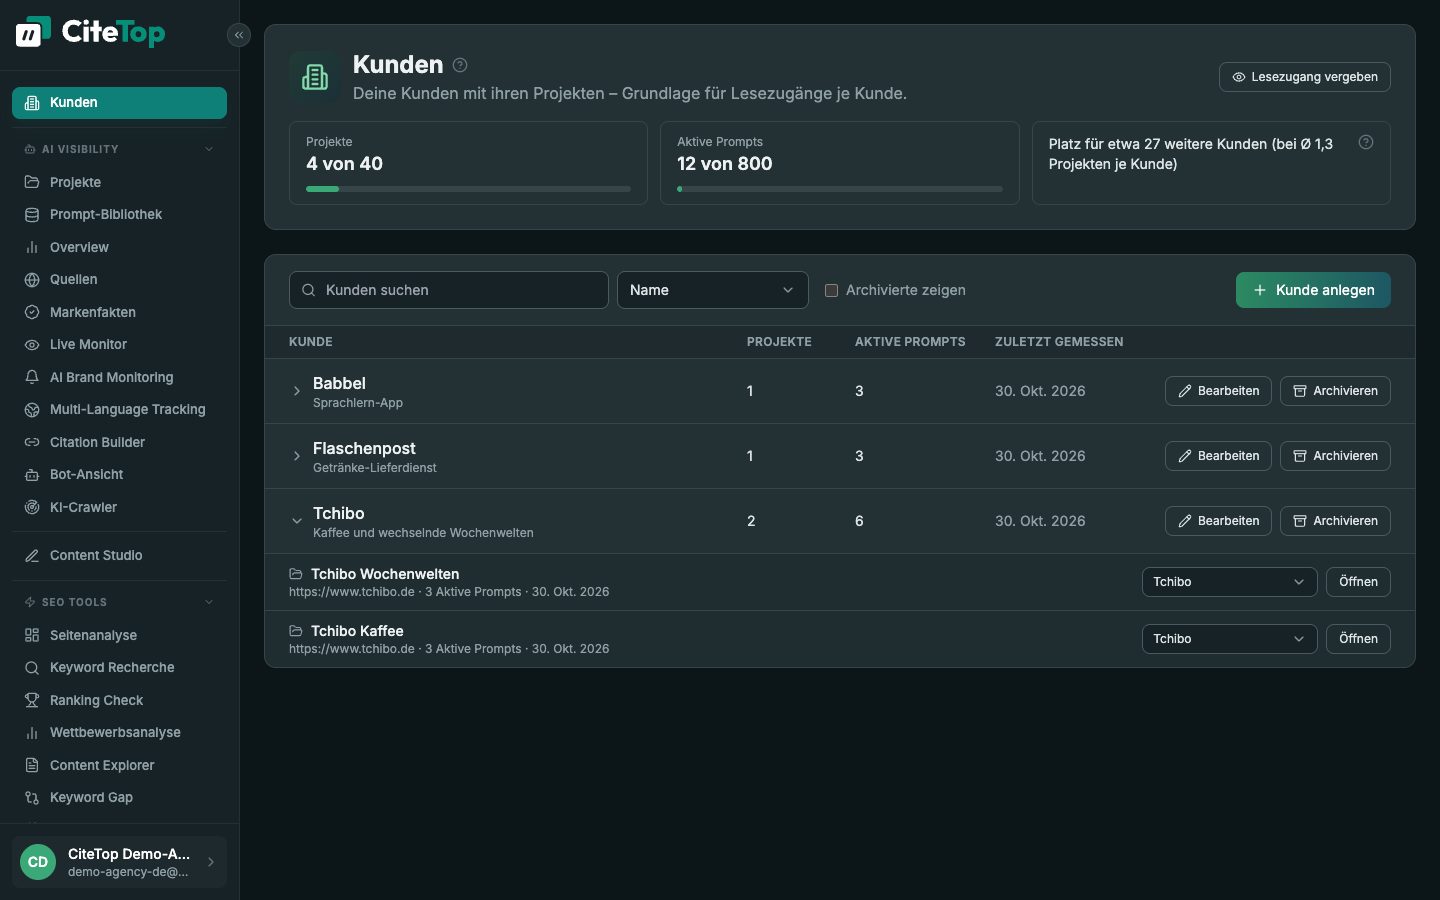Edit Tchibo with Bearbeiten
The height and width of the screenshot is (900, 1440).
point(1218,521)
